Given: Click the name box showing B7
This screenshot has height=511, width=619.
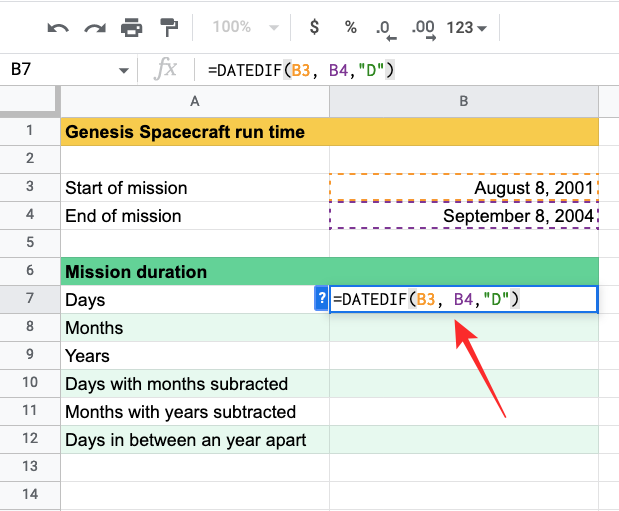Looking at the screenshot, I should (60, 70).
